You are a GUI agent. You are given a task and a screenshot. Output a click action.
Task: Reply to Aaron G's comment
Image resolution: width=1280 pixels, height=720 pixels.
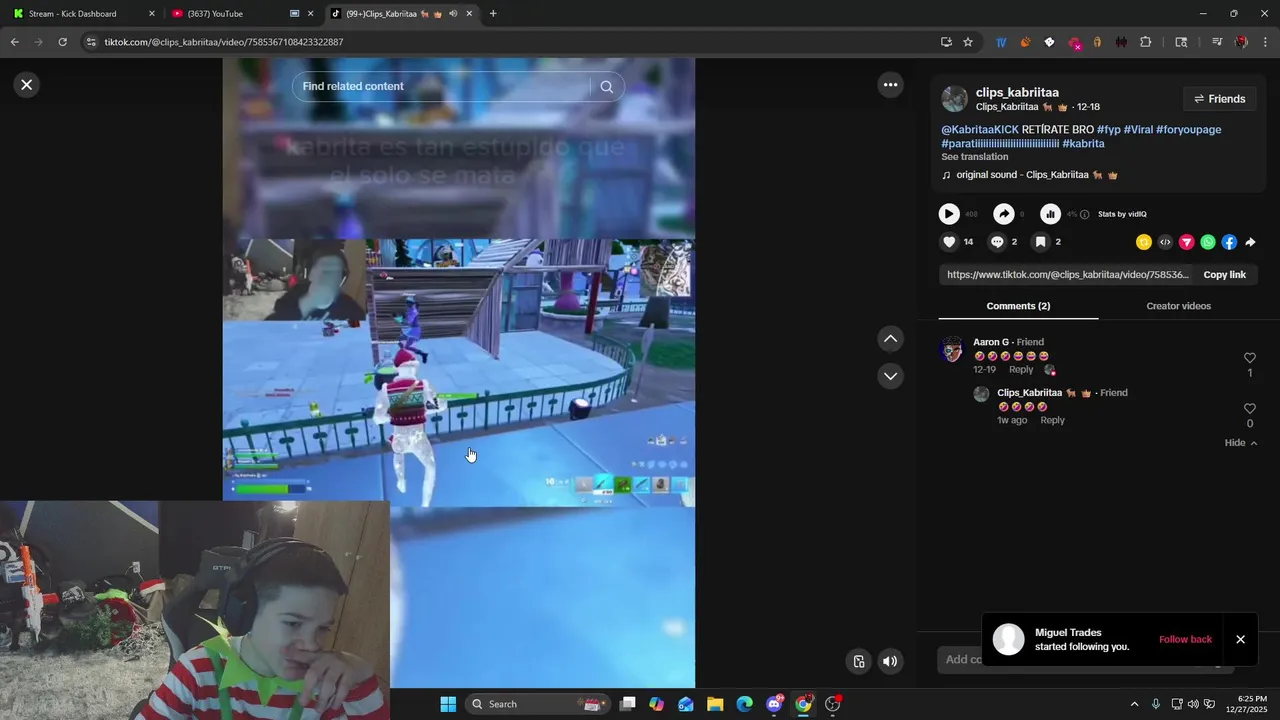pyautogui.click(x=1020, y=370)
